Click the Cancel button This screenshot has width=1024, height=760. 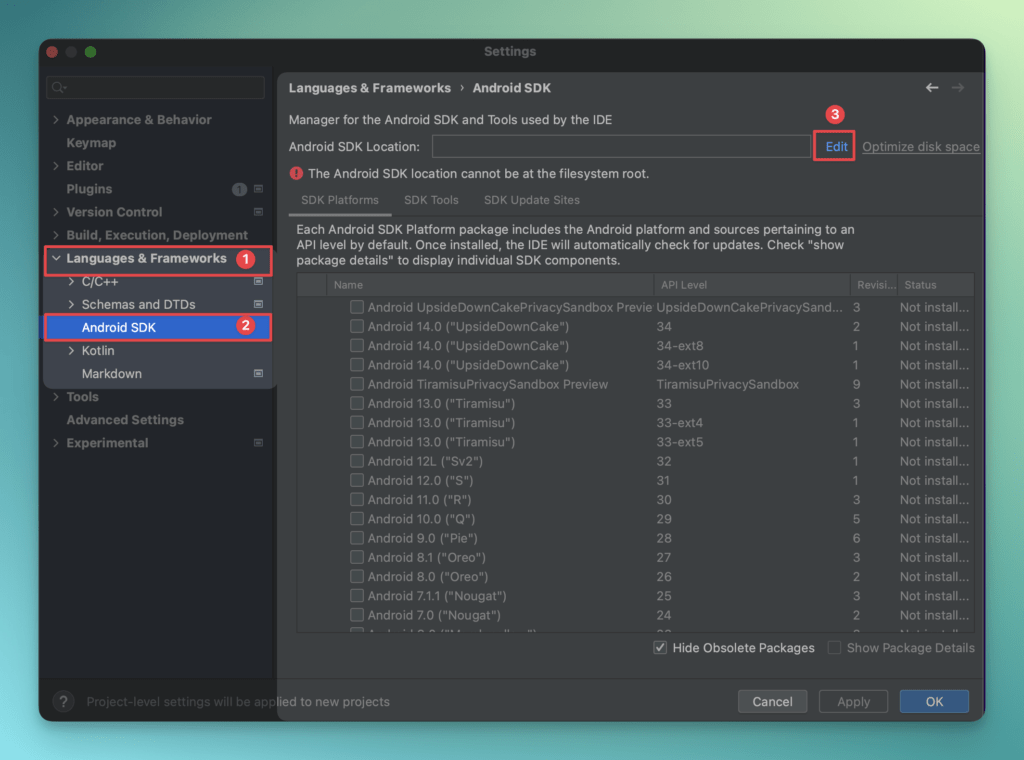coord(773,701)
